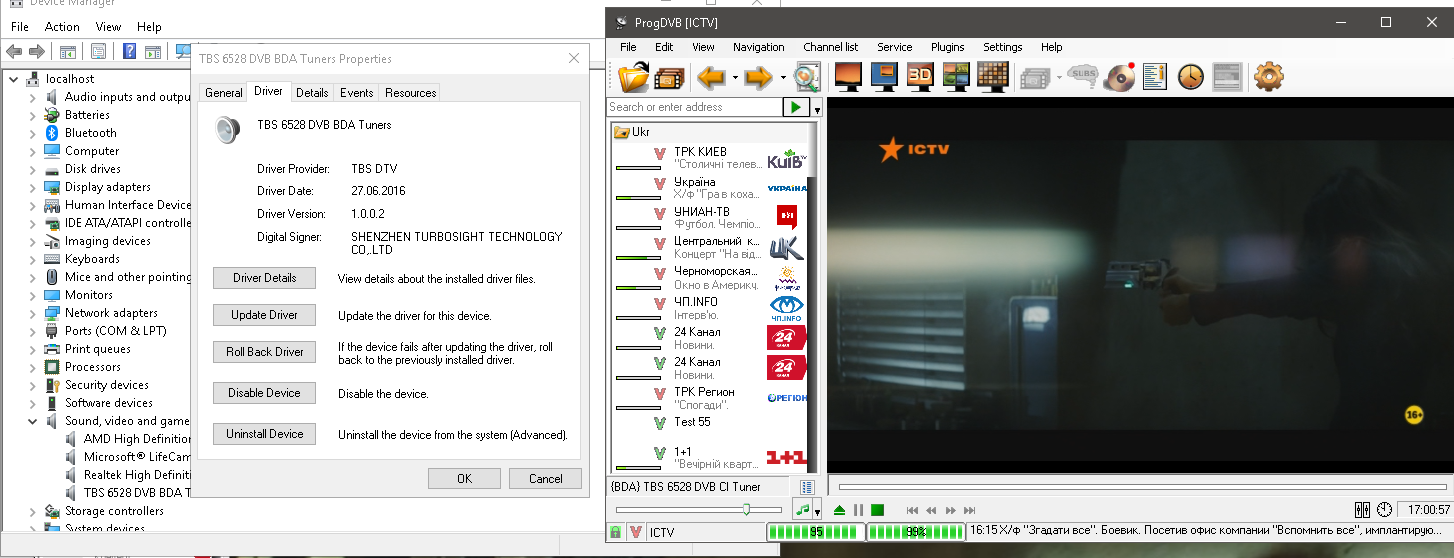Toggle the SUBS subtitles cloud icon
Image resolution: width=1454 pixels, height=558 pixels.
click(1083, 76)
